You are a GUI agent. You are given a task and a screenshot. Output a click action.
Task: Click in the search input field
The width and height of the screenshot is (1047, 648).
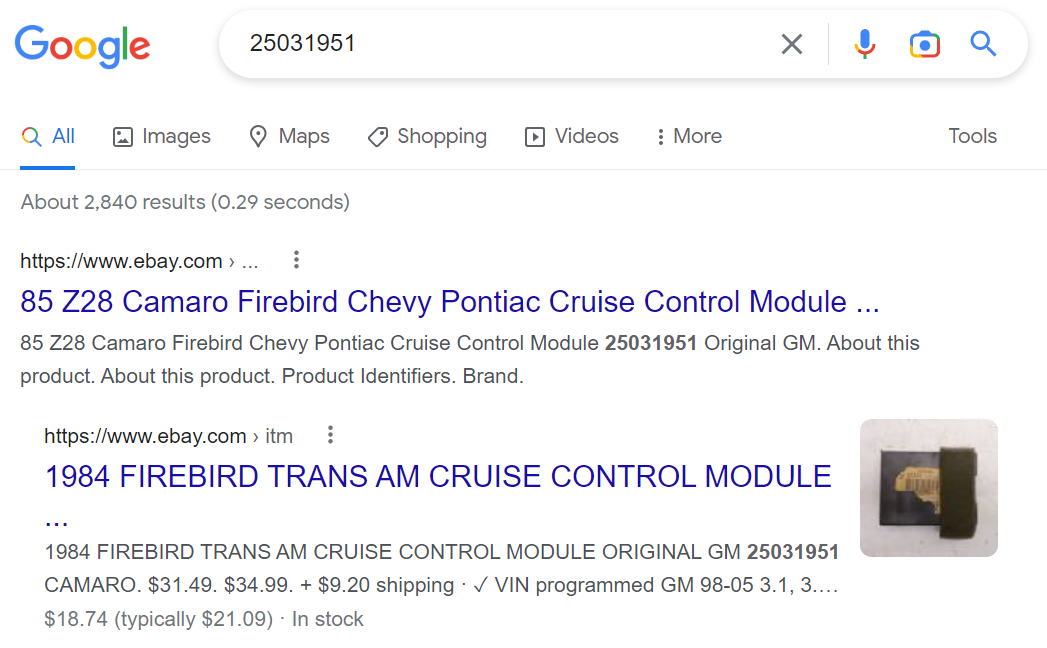click(500, 44)
